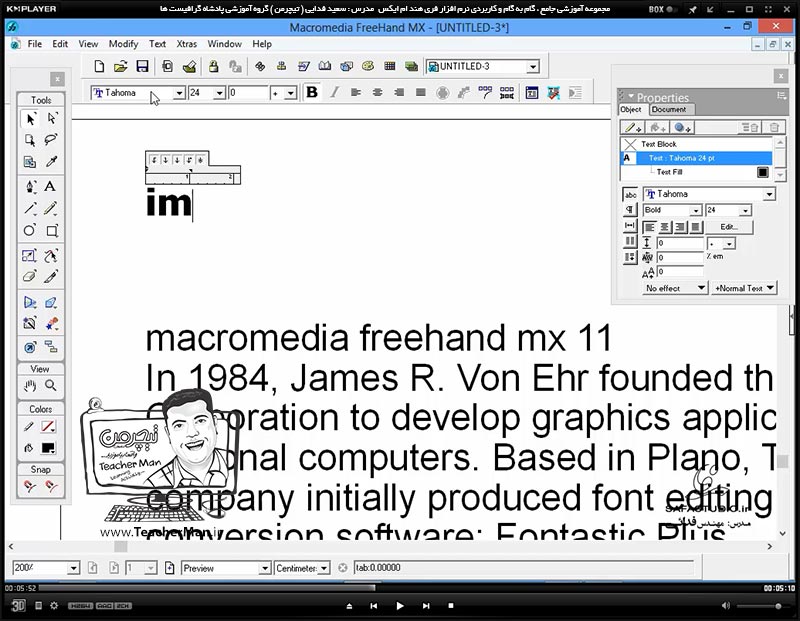Viewport: 800px width, 621px height.
Task: Save document with floppy disk icon
Action: tap(142, 66)
